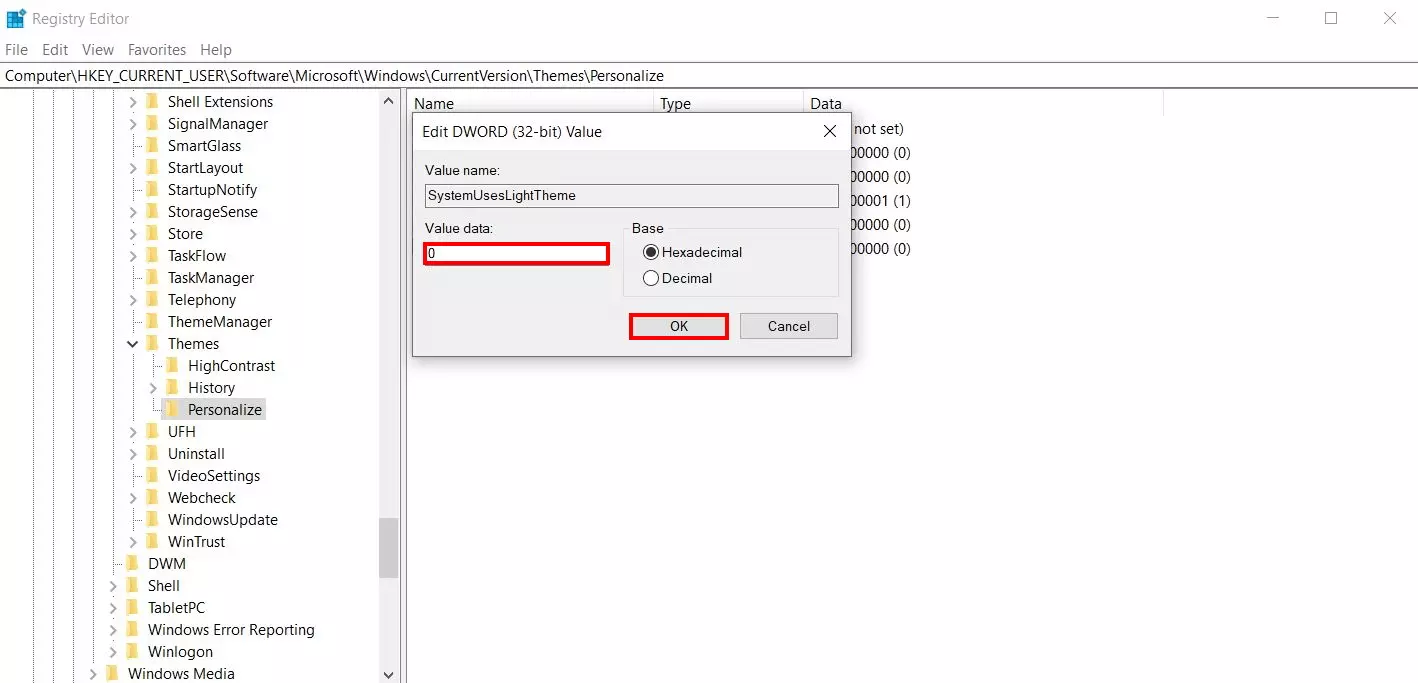Expand the WinTrust key
Screen dimensions: 1418x683
pyautogui.click(x=133, y=542)
